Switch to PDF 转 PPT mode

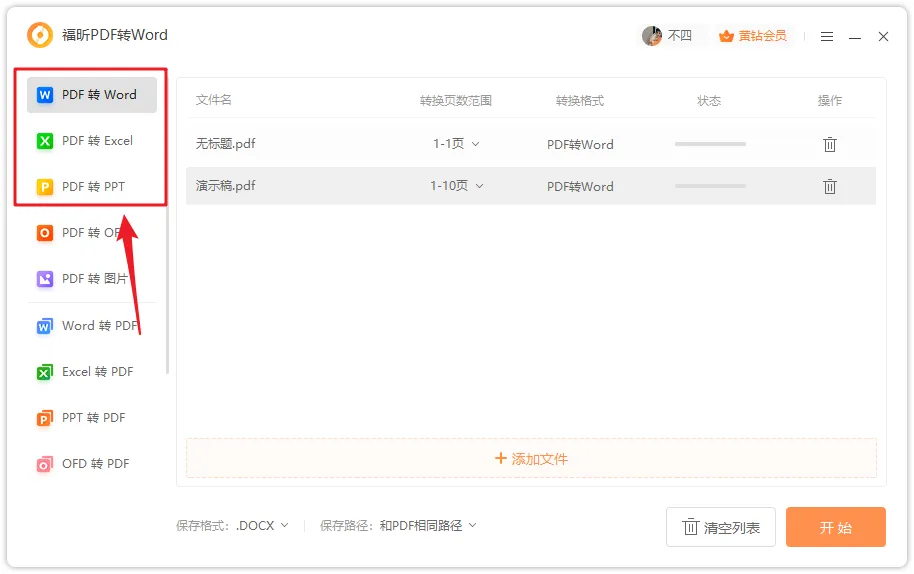[x=92, y=187]
